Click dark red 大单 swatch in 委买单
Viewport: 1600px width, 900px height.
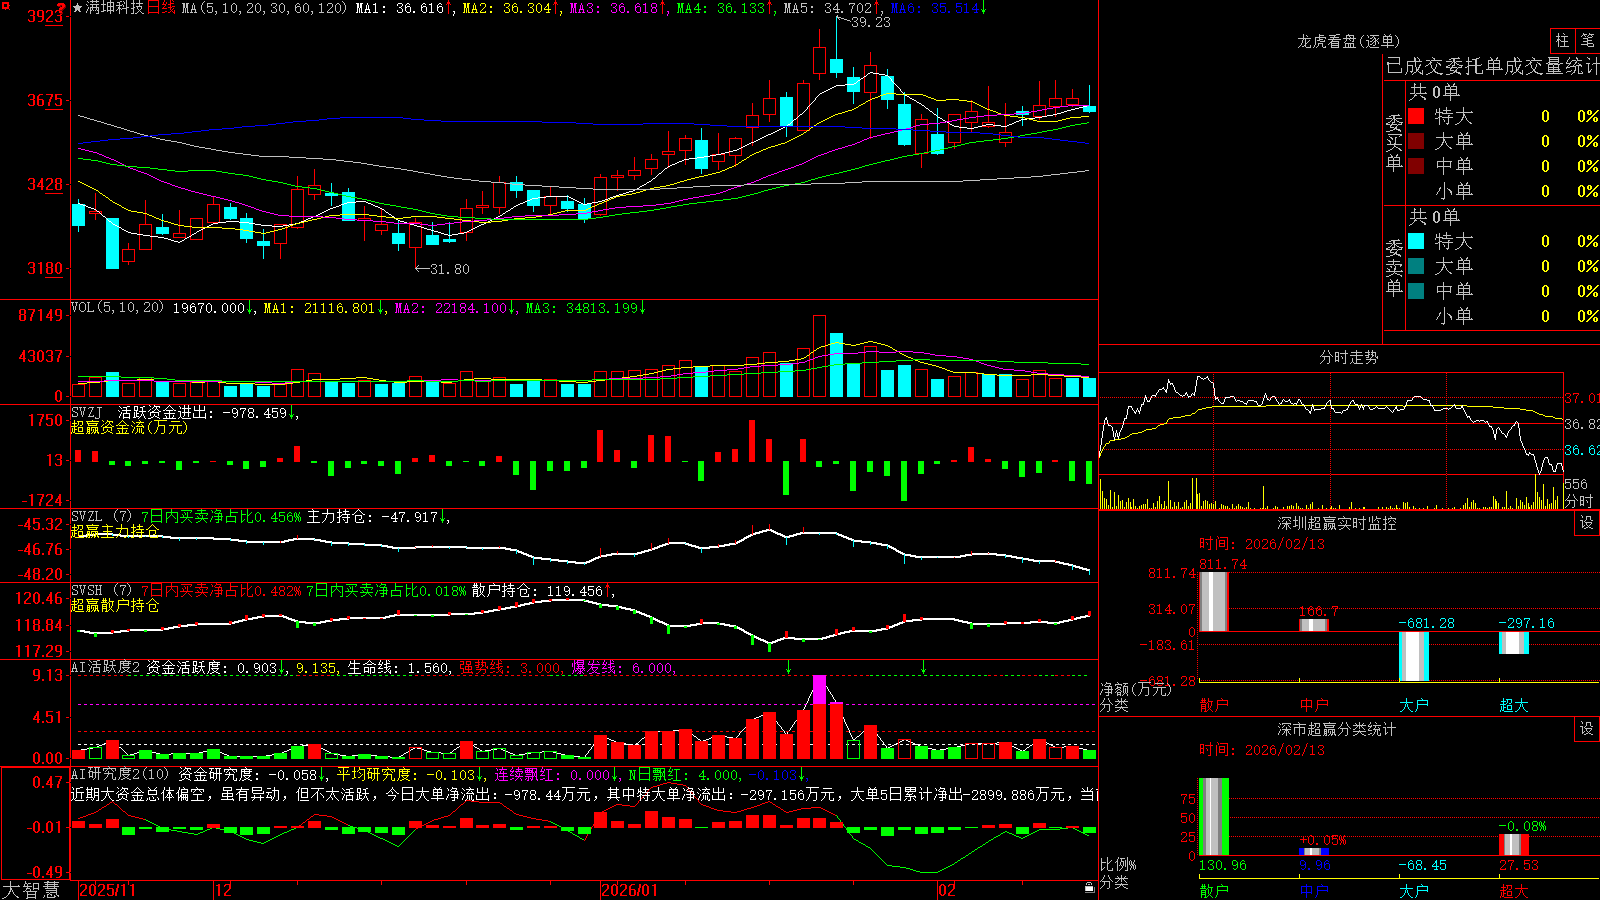coord(1416,141)
